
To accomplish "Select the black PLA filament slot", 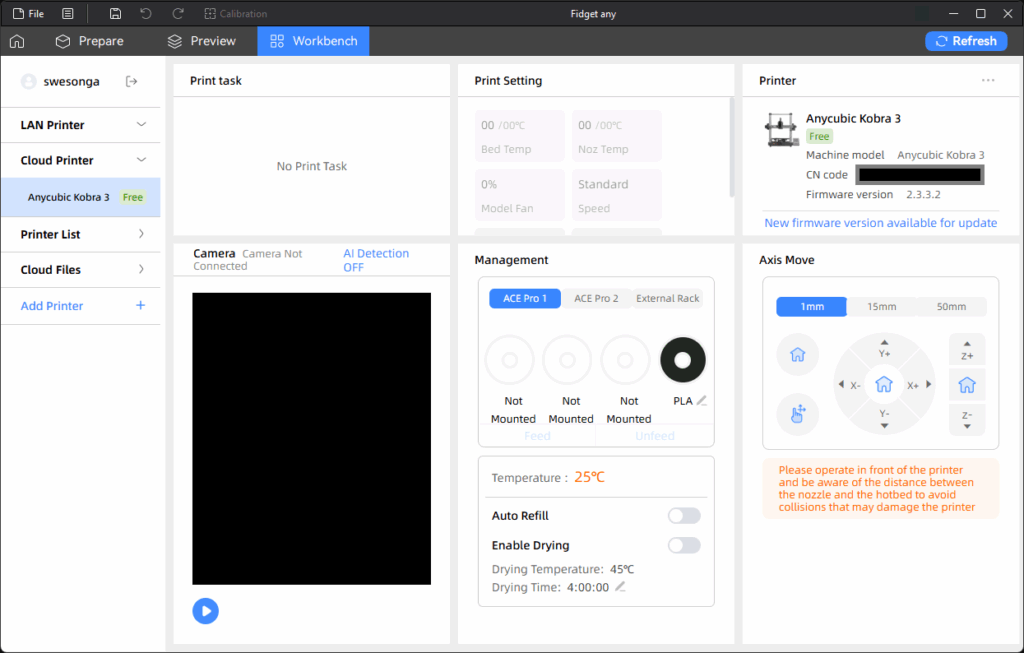I will coord(683,360).
